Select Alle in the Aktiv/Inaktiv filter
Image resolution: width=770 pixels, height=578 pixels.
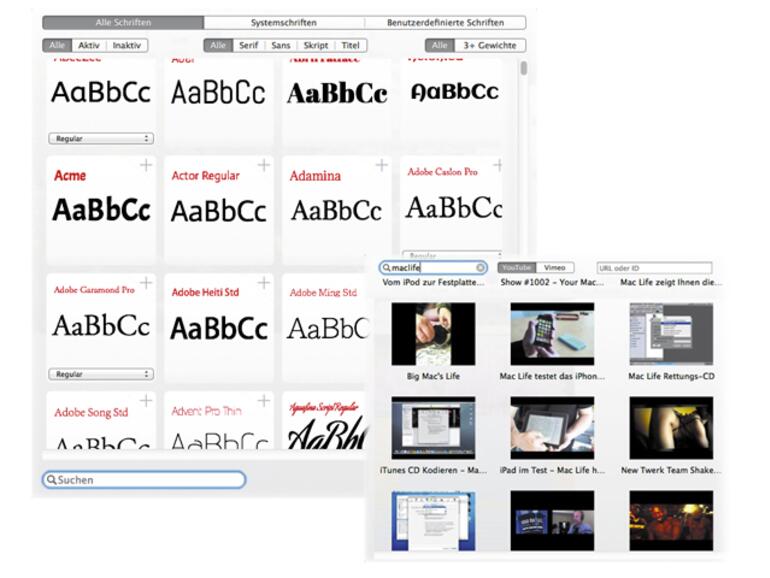point(57,45)
